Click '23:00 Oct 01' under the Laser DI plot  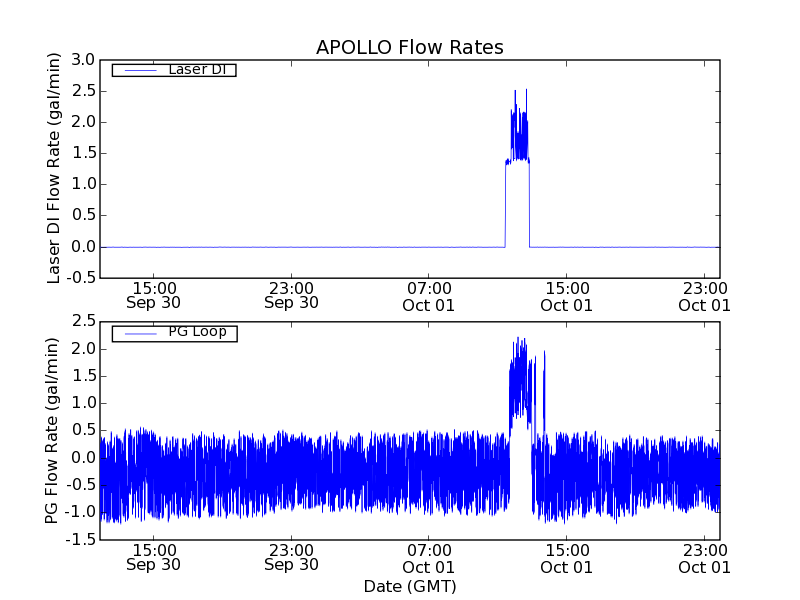coord(705,297)
